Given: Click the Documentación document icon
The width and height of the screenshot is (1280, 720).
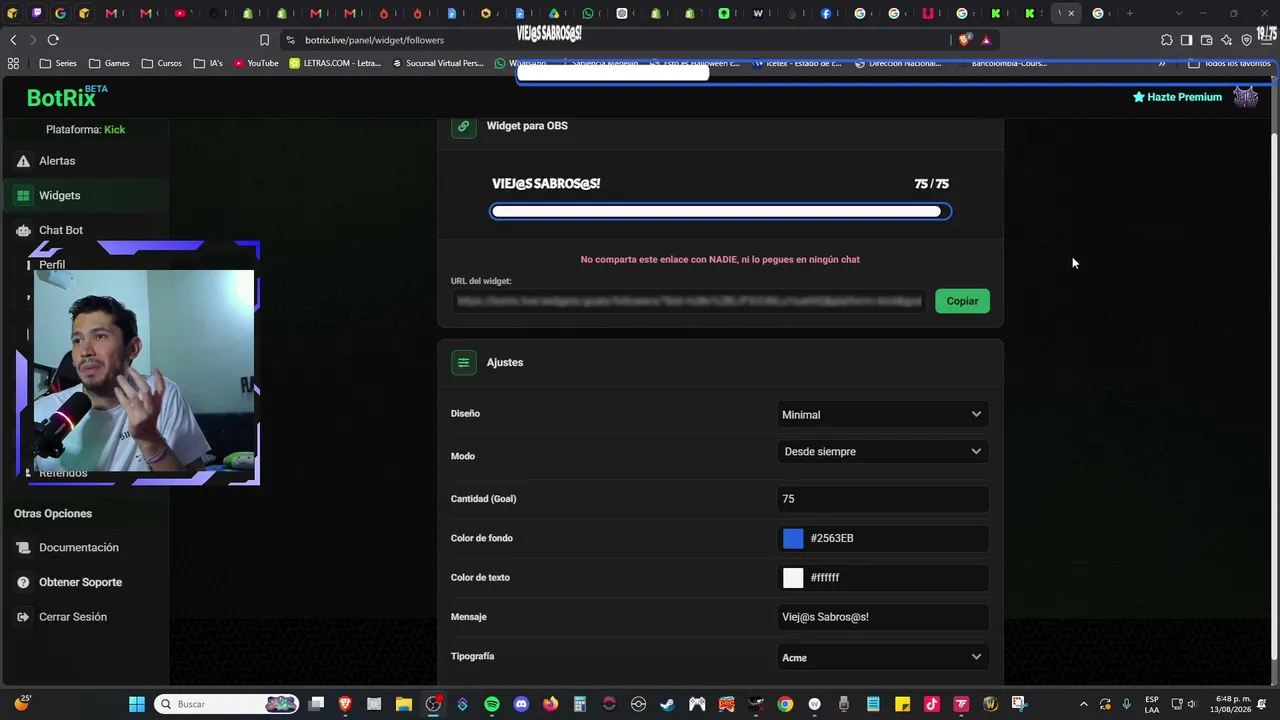Looking at the screenshot, I should [23, 548].
